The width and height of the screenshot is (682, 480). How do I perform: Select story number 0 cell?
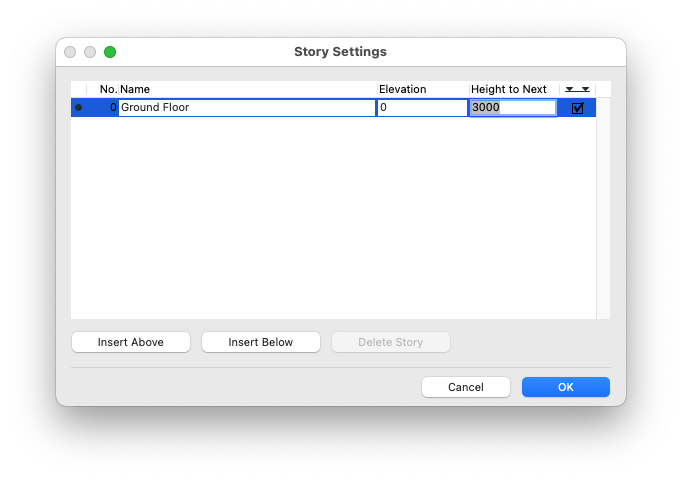click(x=104, y=108)
